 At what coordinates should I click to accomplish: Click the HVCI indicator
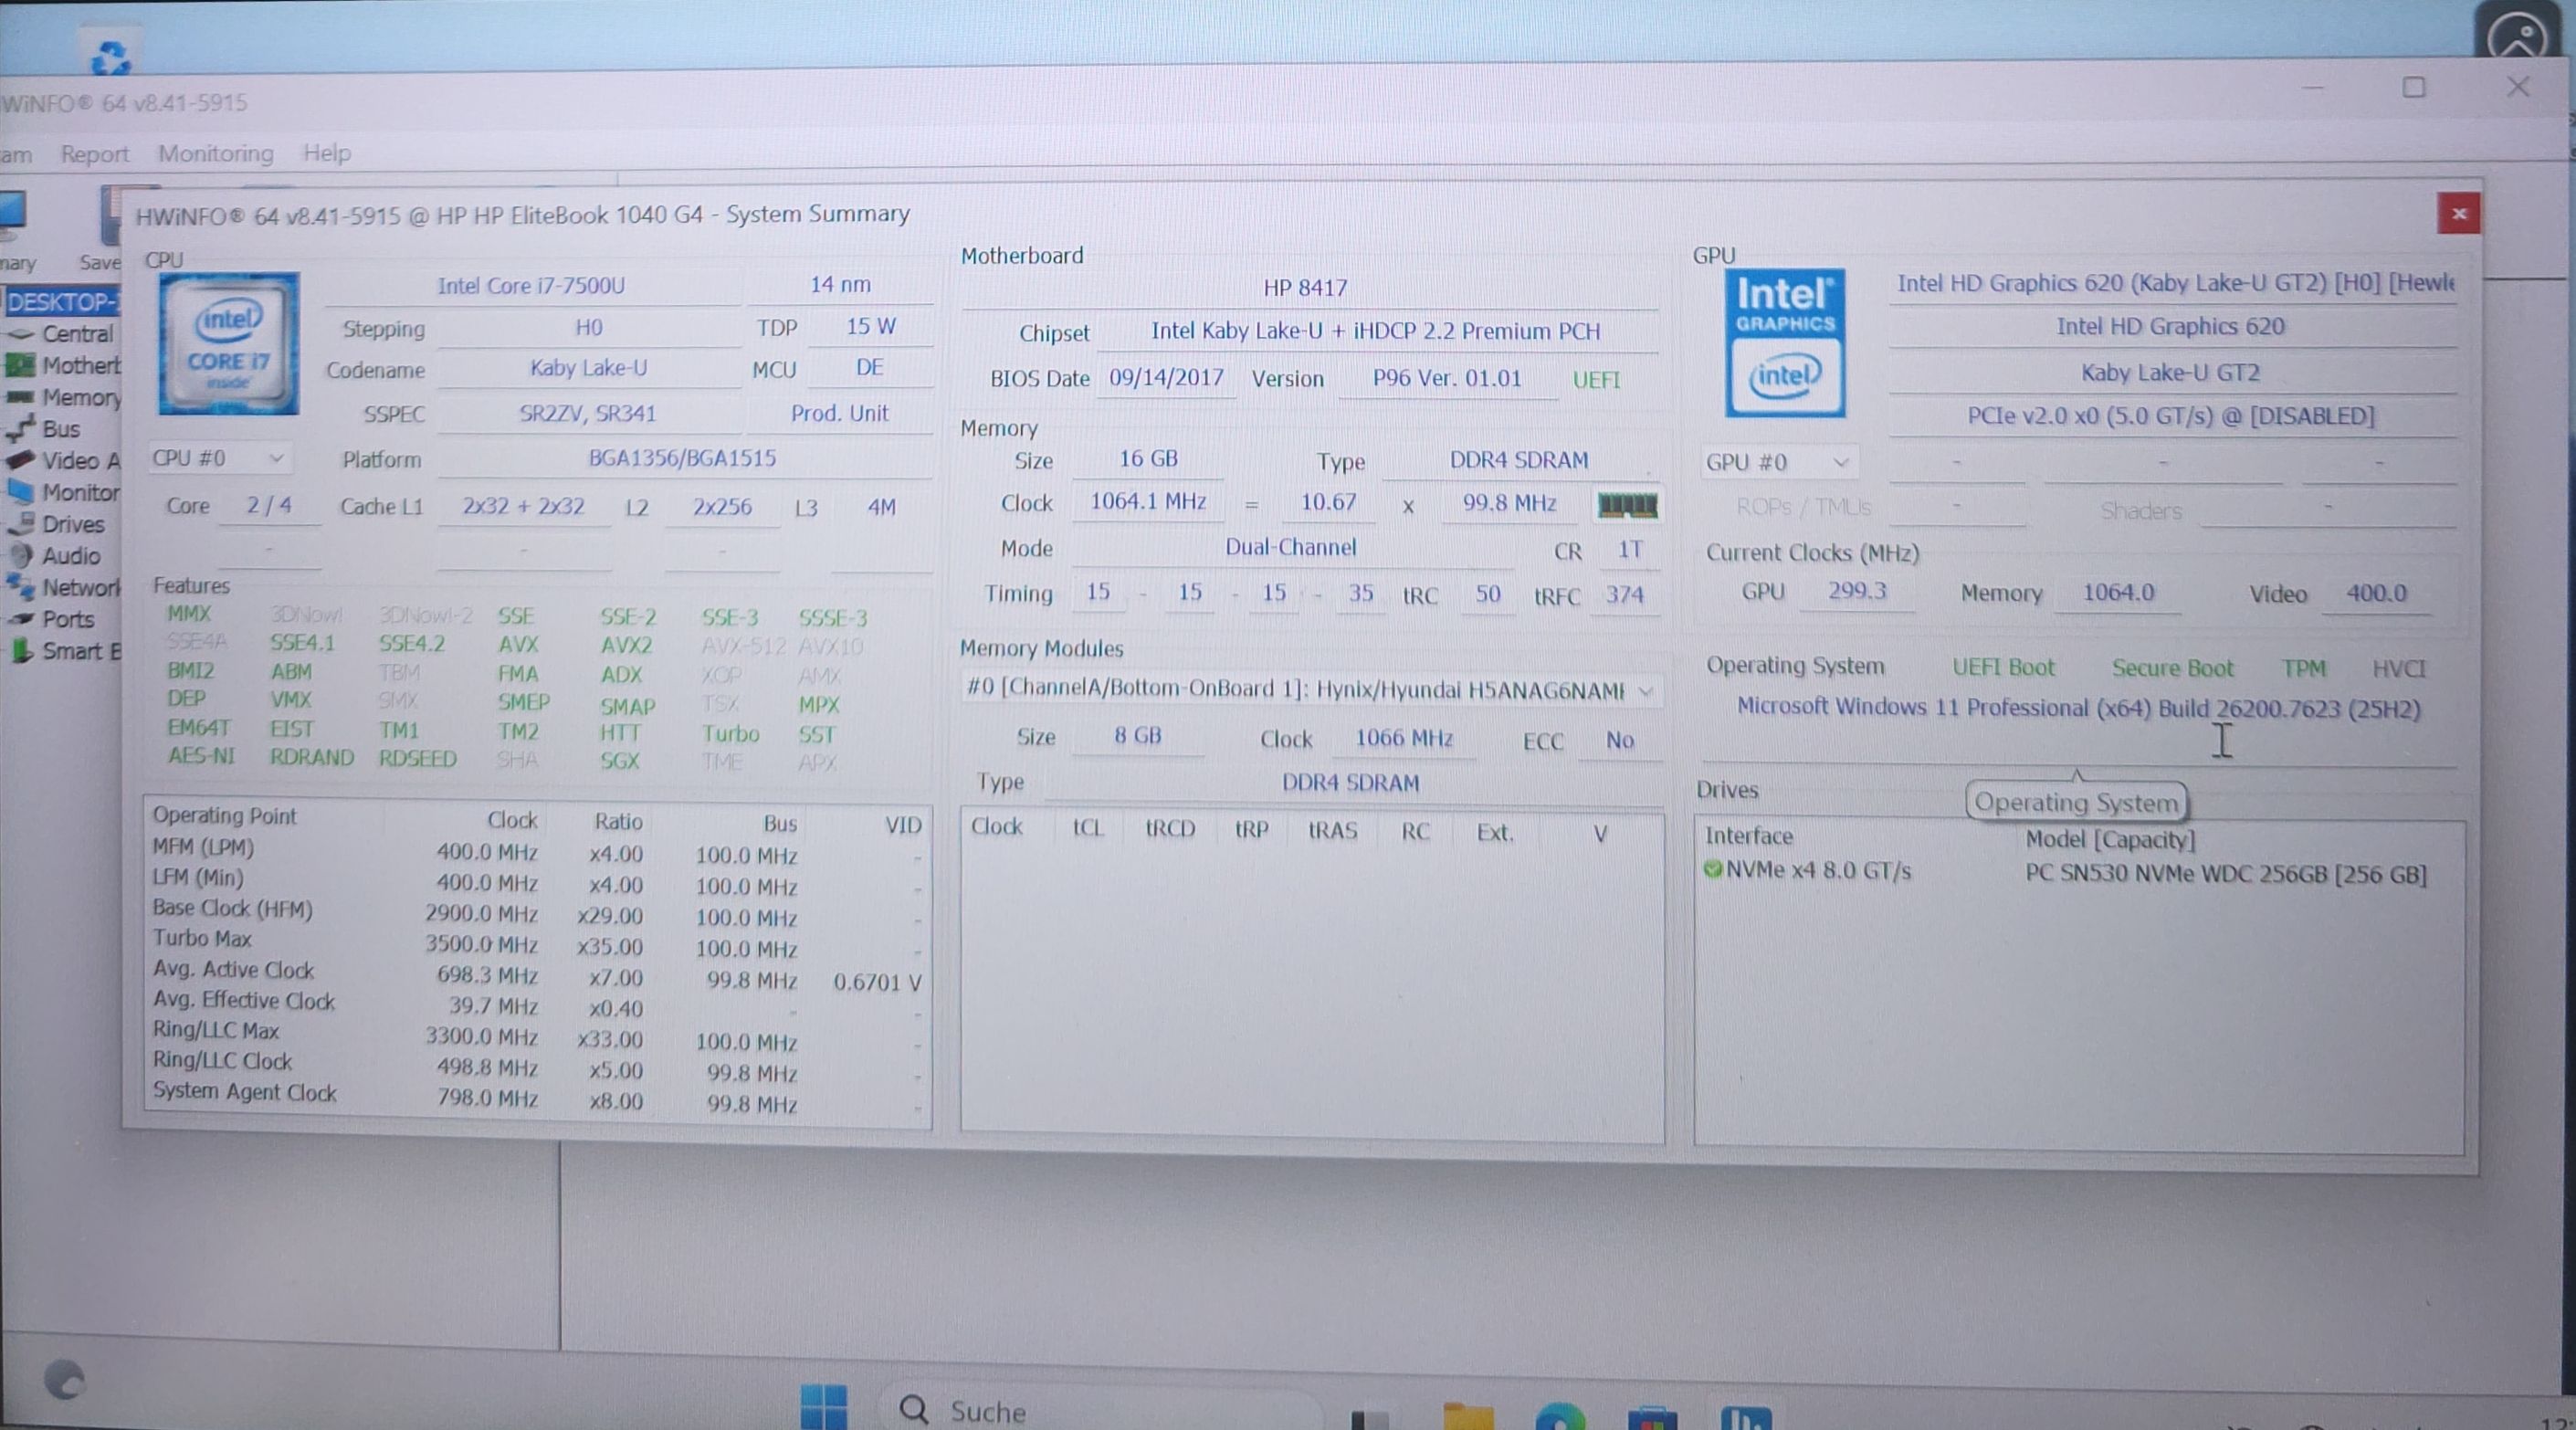tap(2399, 669)
